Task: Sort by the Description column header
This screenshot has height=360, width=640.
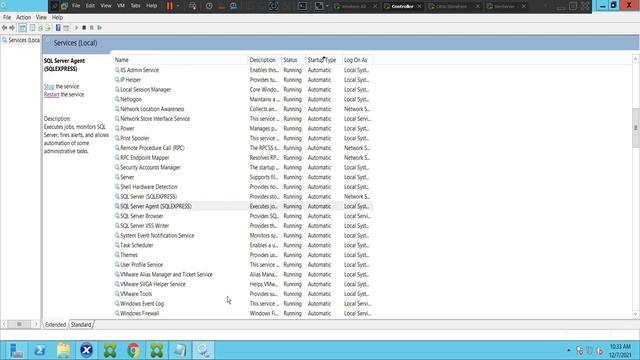Action: pyautogui.click(x=264, y=60)
